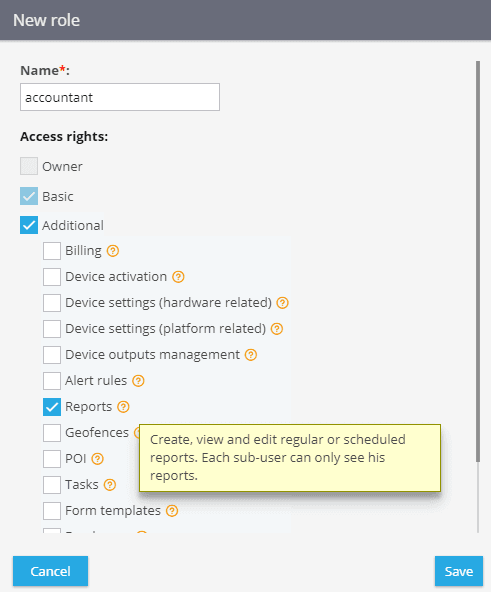Toggle the Additional access rights checkbox
Screen dimensions: 491x592
tap(29, 225)
